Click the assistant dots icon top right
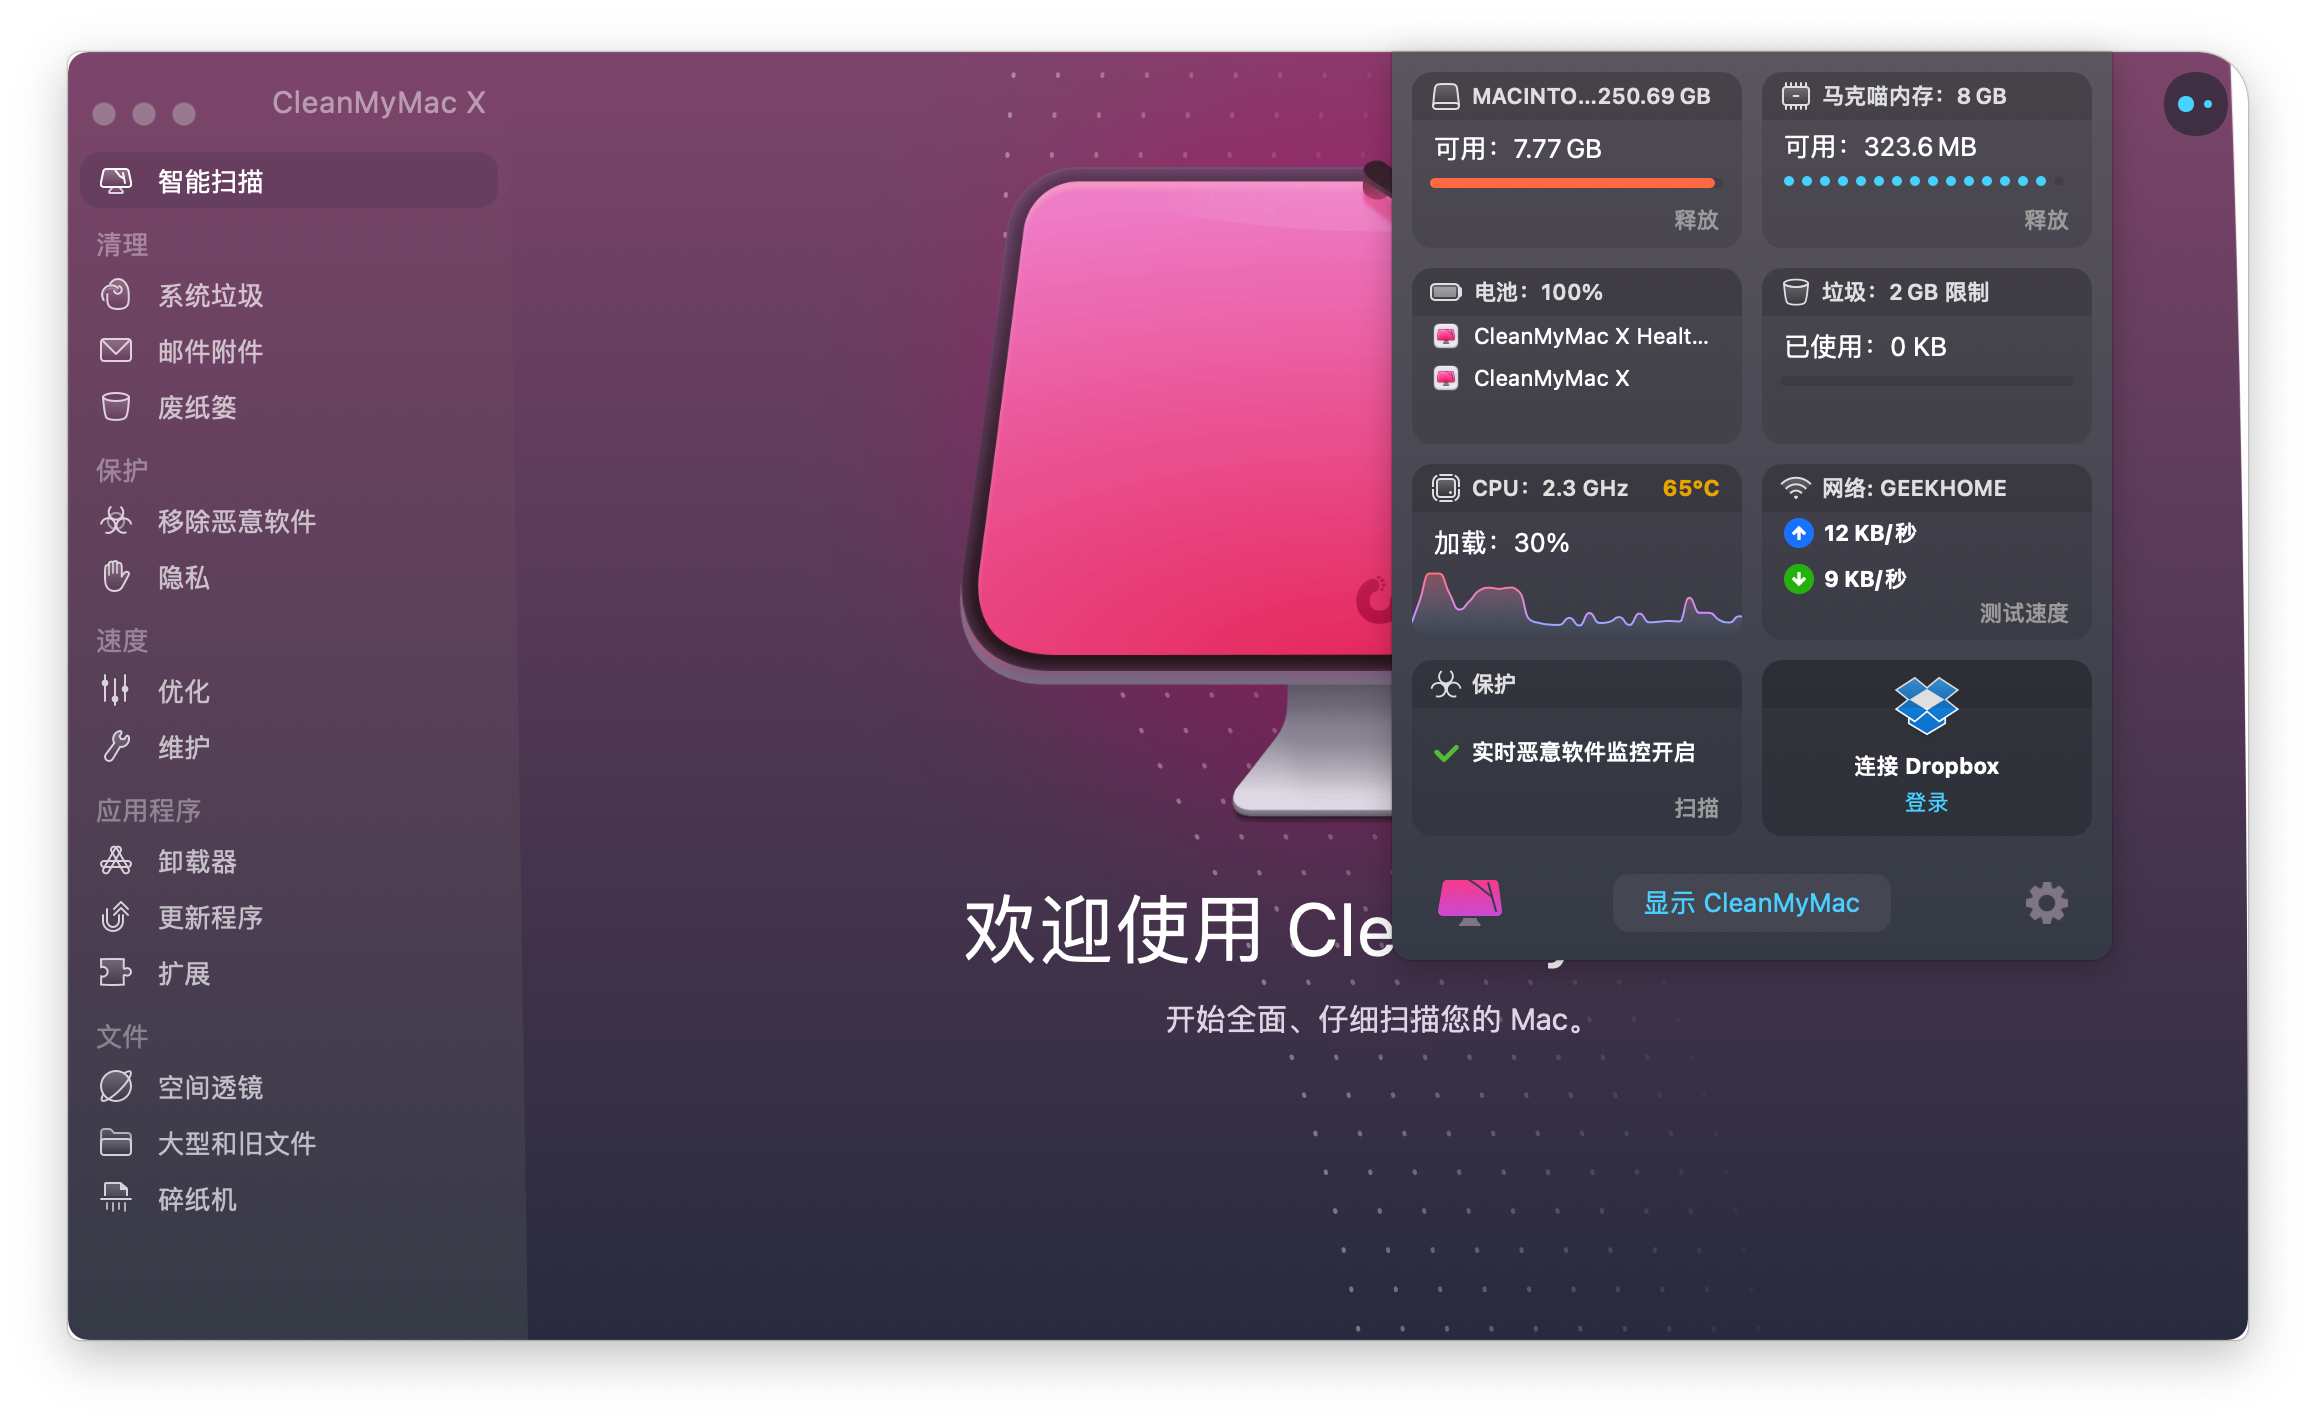2316x1424 pixels. coord(2195,104)
